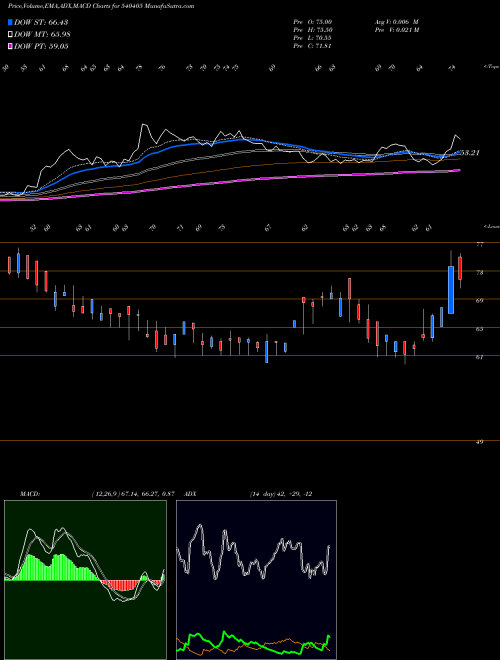Select the 'DOW PT: 59.05' legend text

coord(41,46)
